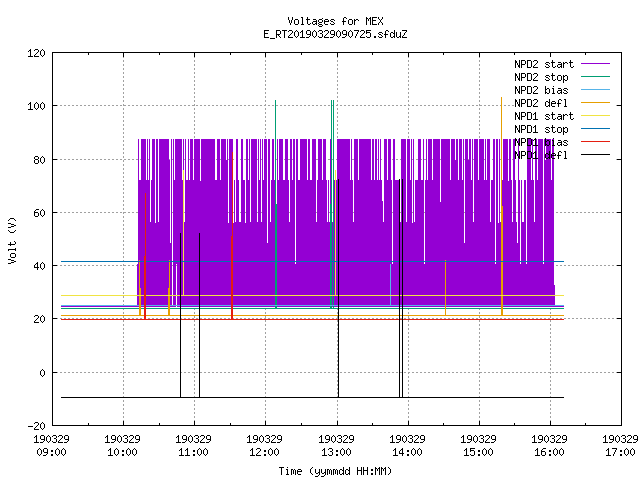Select the "NPD2 start" legend label
640x480 pixels.
[x=544, y=64]
